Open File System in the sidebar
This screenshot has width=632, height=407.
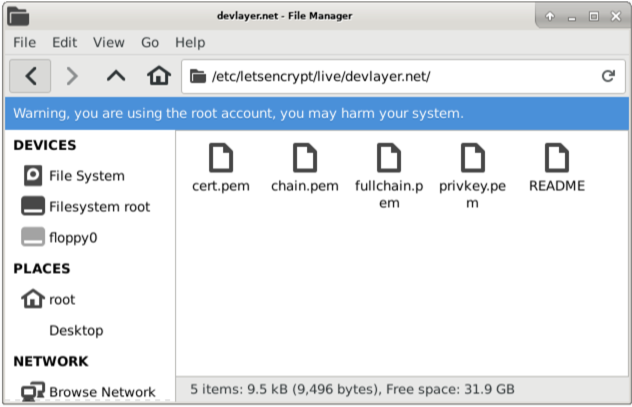[x=89, y=176]
